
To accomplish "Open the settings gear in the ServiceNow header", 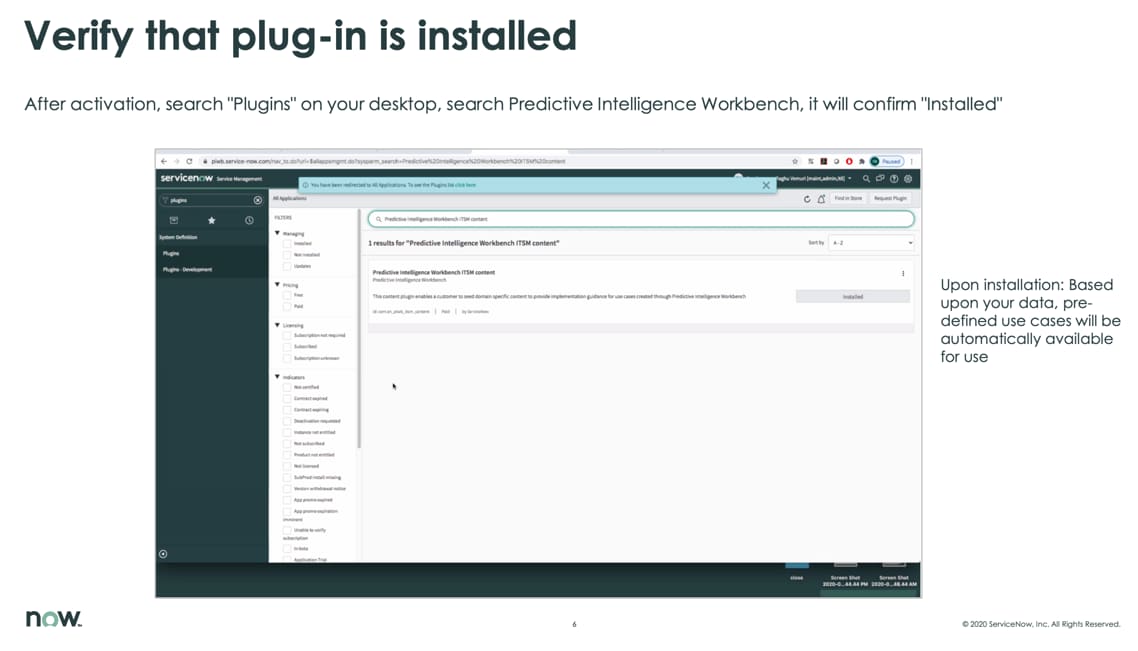I will [908, 178].
